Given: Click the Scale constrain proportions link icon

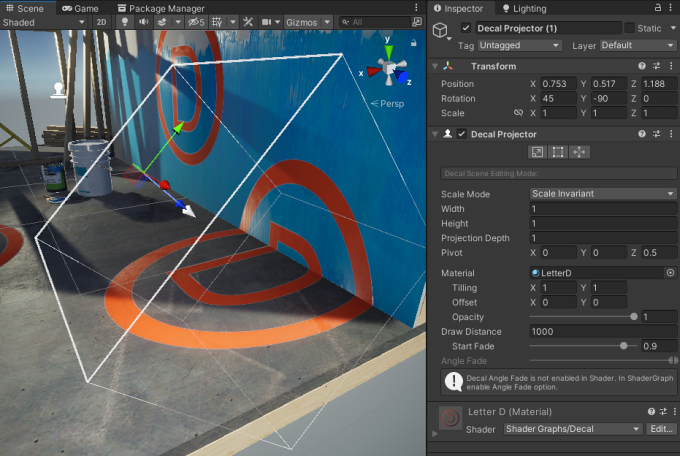Looking at the screenshot, I should point(518,113).
